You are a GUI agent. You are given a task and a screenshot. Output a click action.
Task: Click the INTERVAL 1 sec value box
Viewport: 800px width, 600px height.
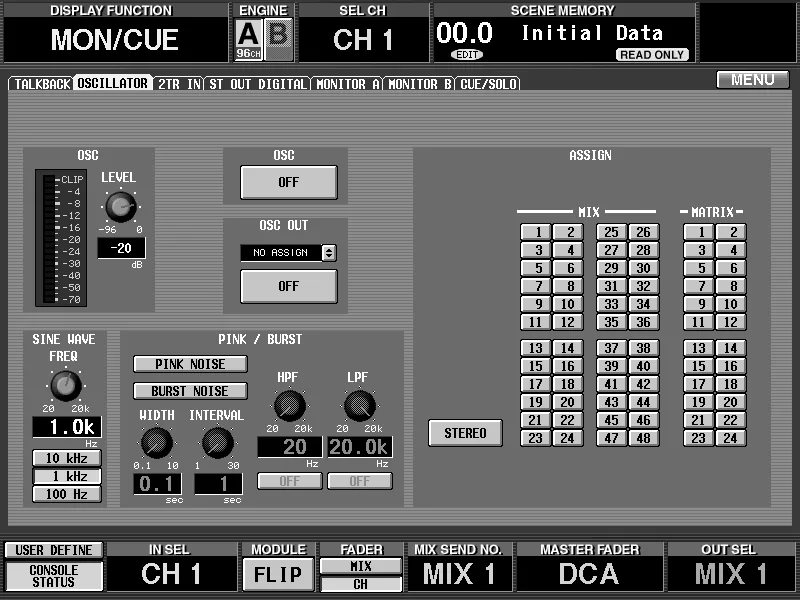pos(218,484)
